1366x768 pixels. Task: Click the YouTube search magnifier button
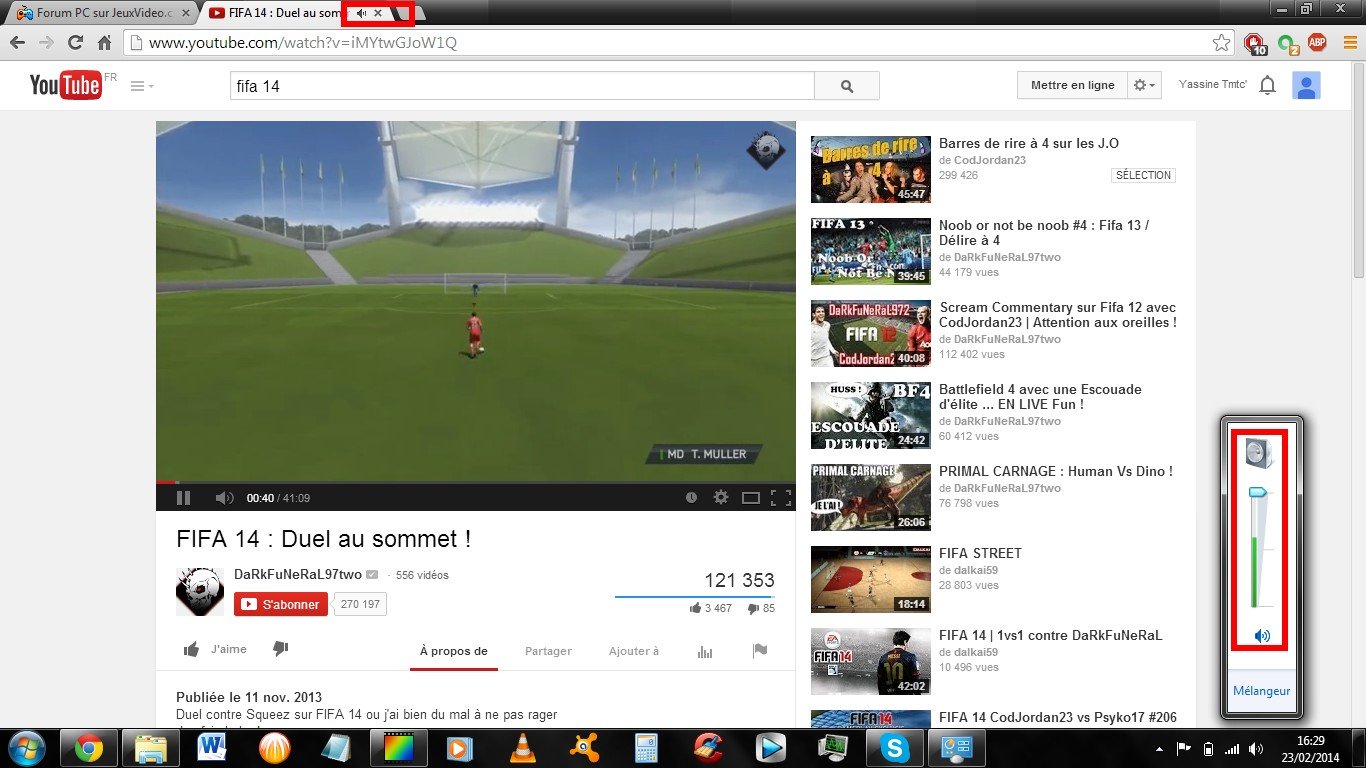tap(847, 86)
